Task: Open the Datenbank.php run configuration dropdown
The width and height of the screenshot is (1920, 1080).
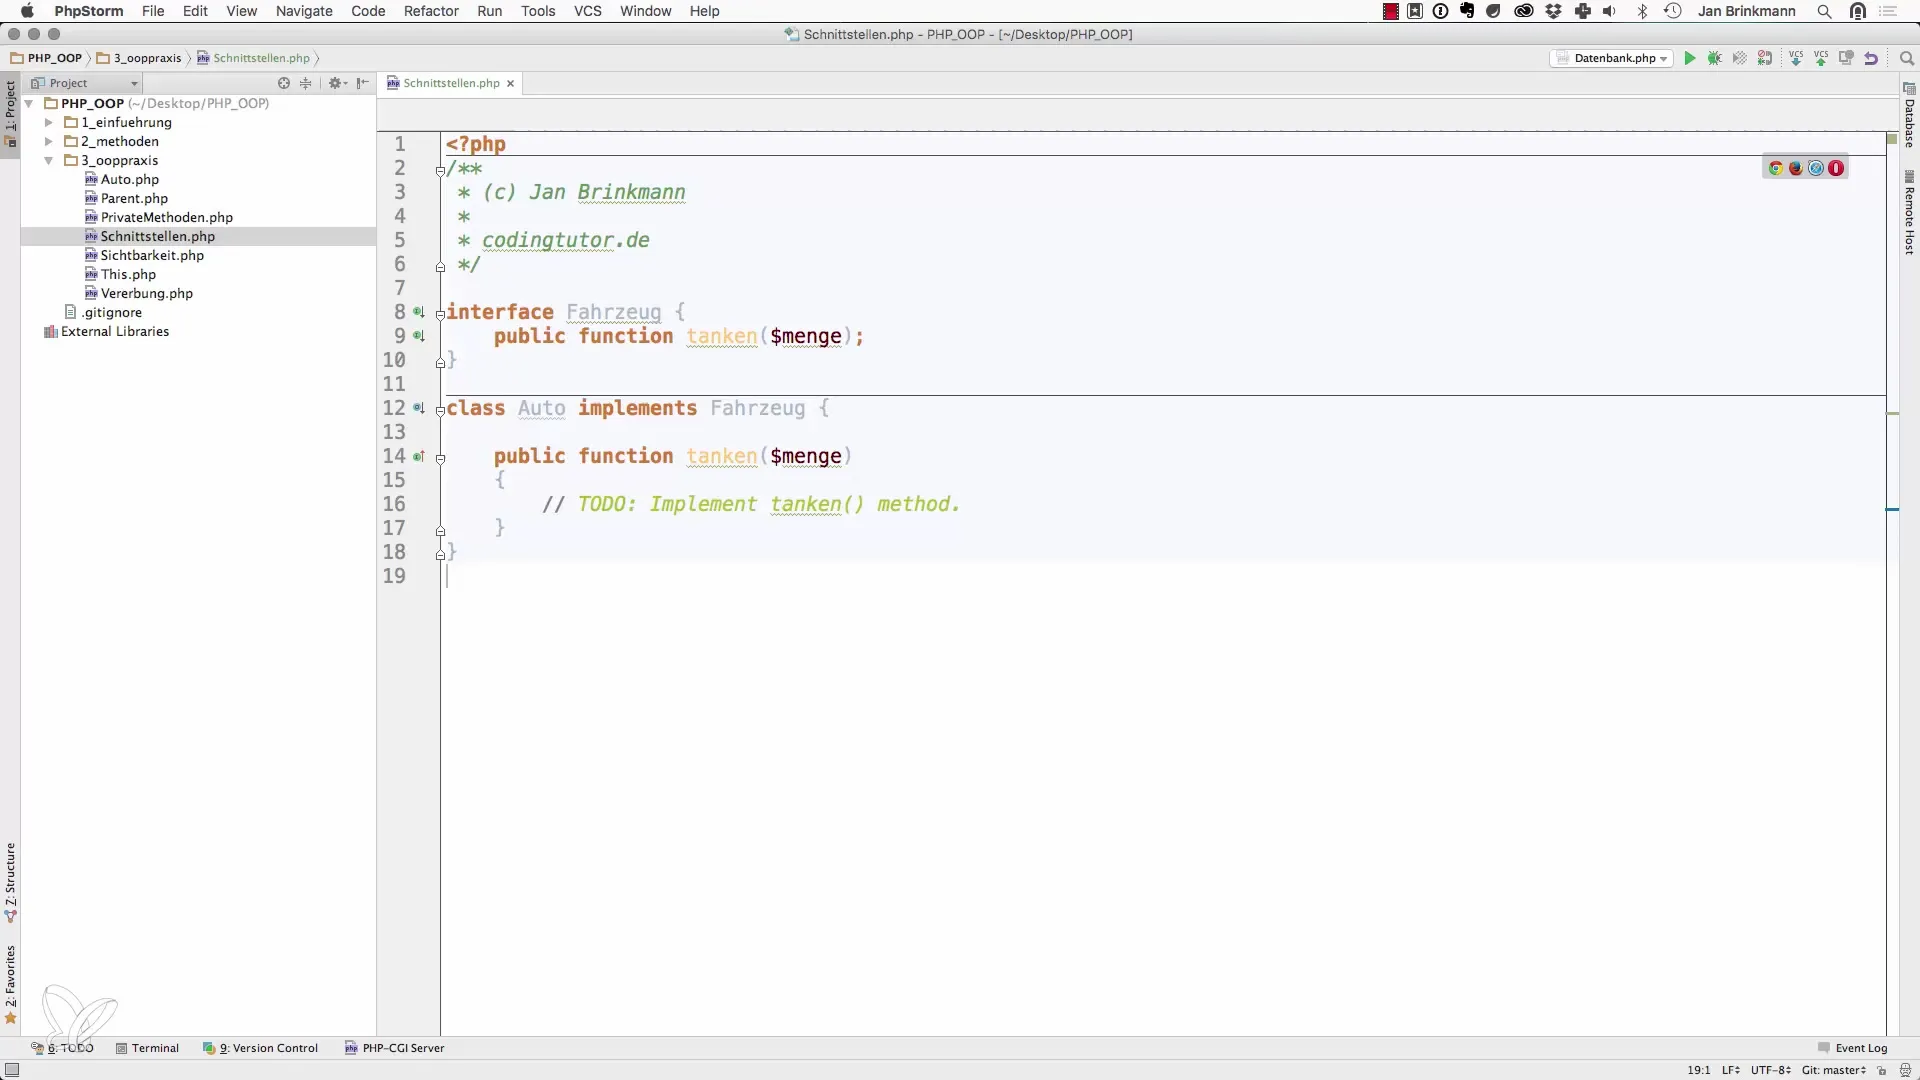Action: pyautogui.click(x=1612, y=58)
